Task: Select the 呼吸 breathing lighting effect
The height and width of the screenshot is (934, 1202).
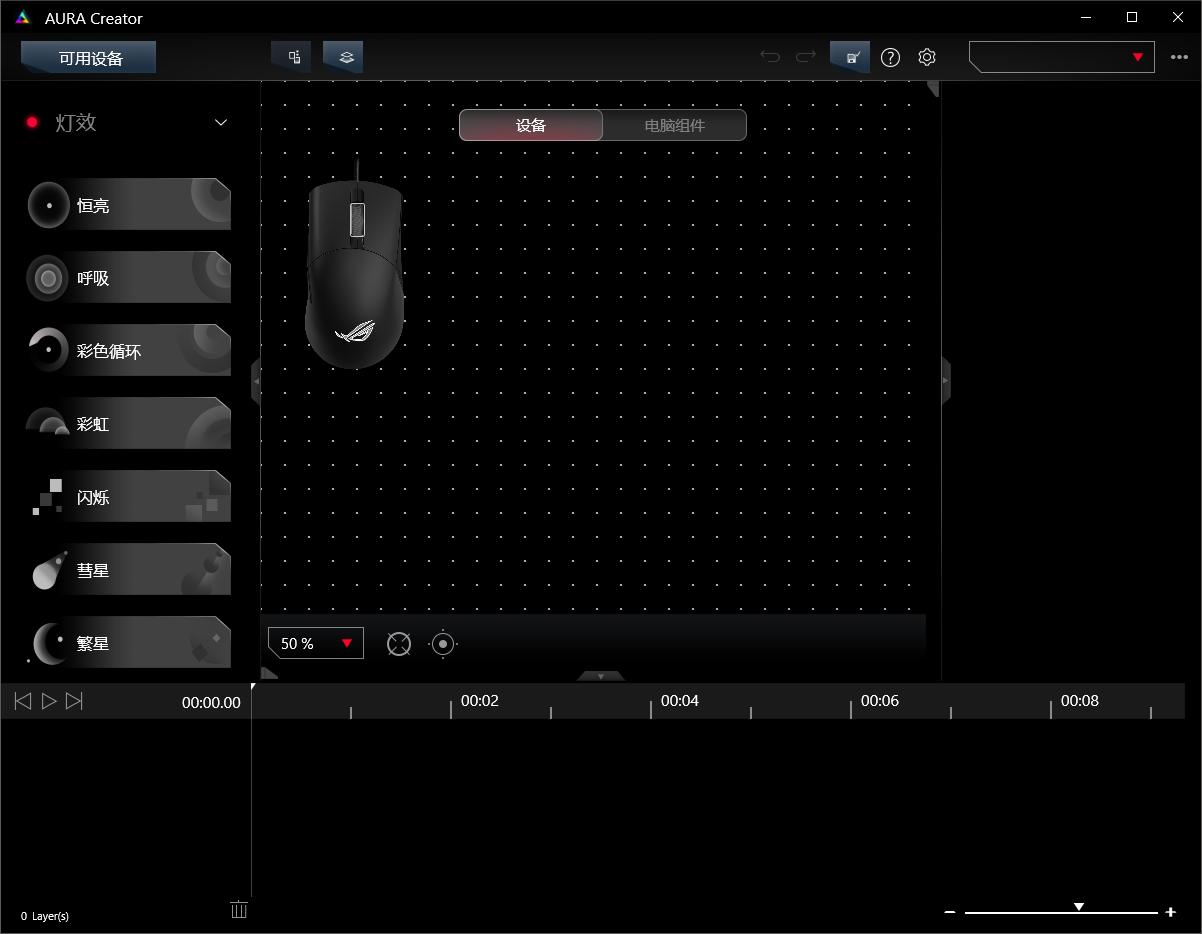Action: coord(128,278)
